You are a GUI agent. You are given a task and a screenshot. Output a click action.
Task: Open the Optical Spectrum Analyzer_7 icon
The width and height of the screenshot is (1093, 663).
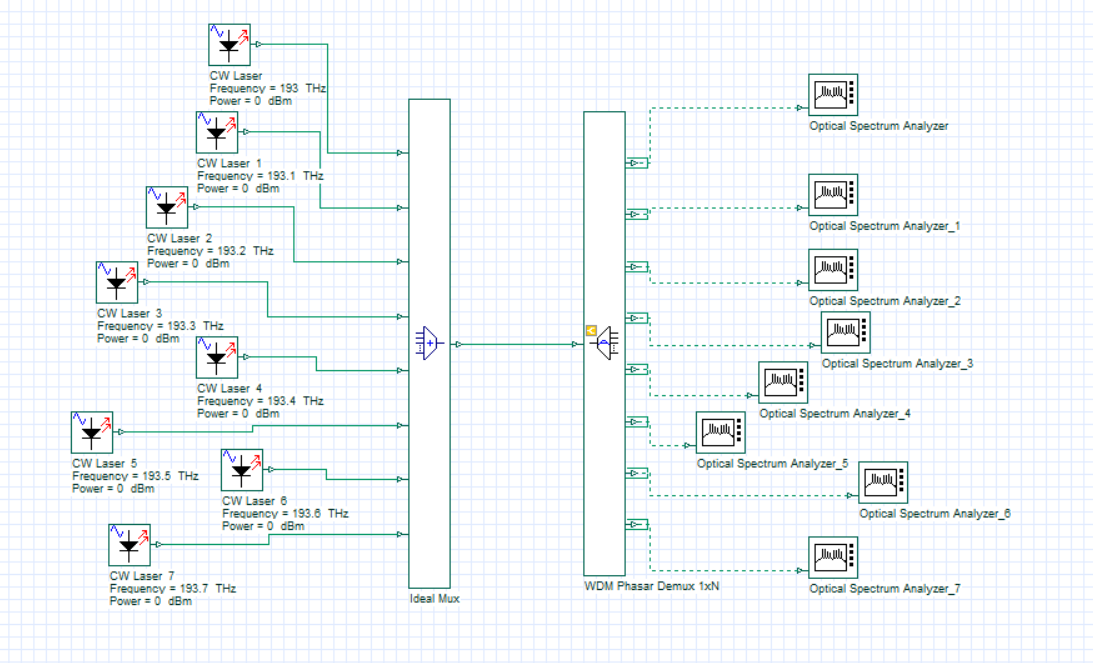pos(832,558)
